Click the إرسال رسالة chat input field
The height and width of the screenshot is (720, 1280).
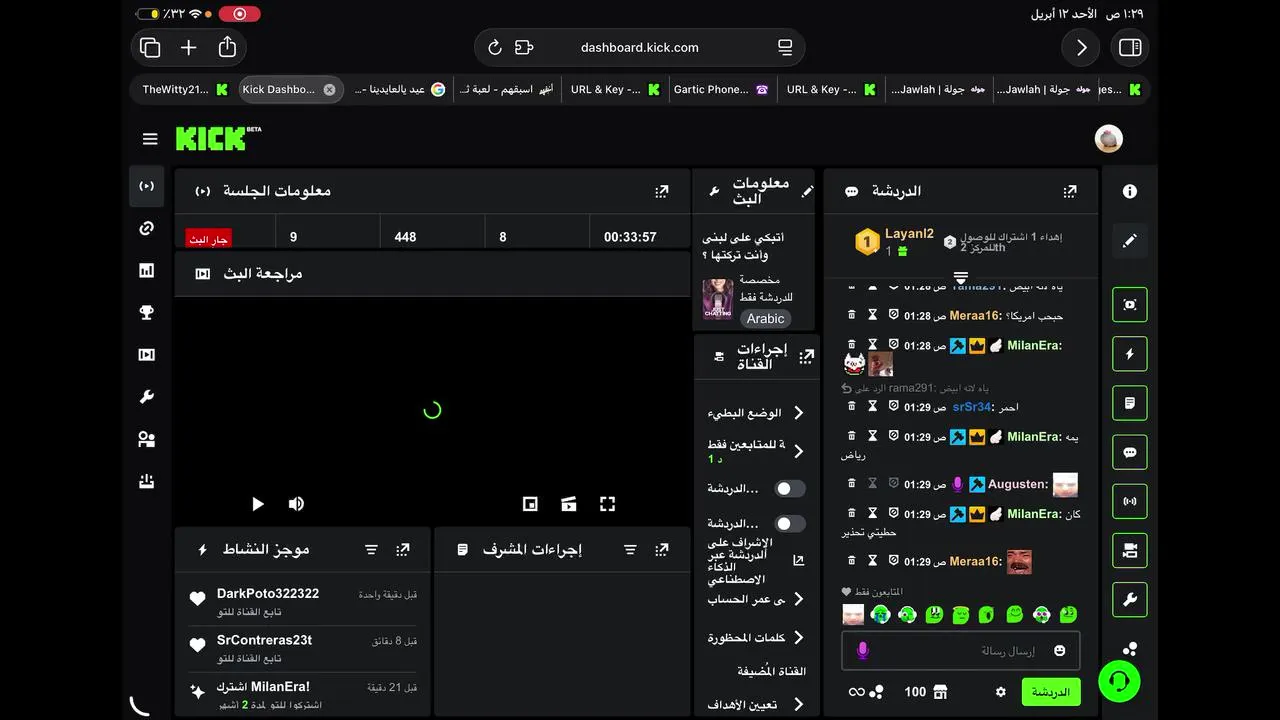[x=960, y=651]
